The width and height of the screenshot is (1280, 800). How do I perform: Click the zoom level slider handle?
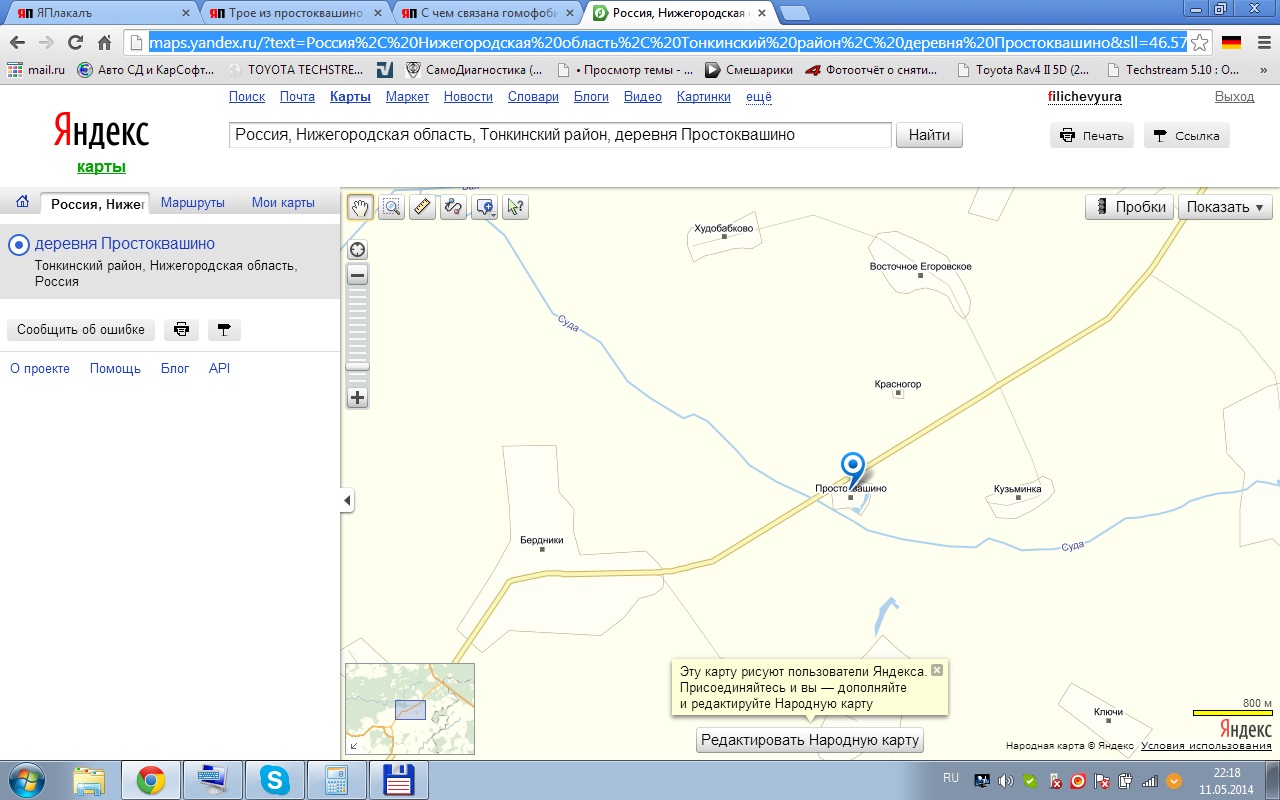tap(357, 367)
